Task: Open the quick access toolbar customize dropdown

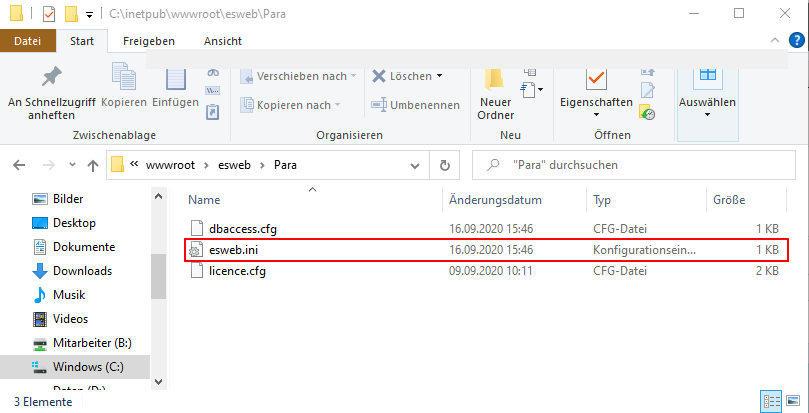Action: point(89,15)
